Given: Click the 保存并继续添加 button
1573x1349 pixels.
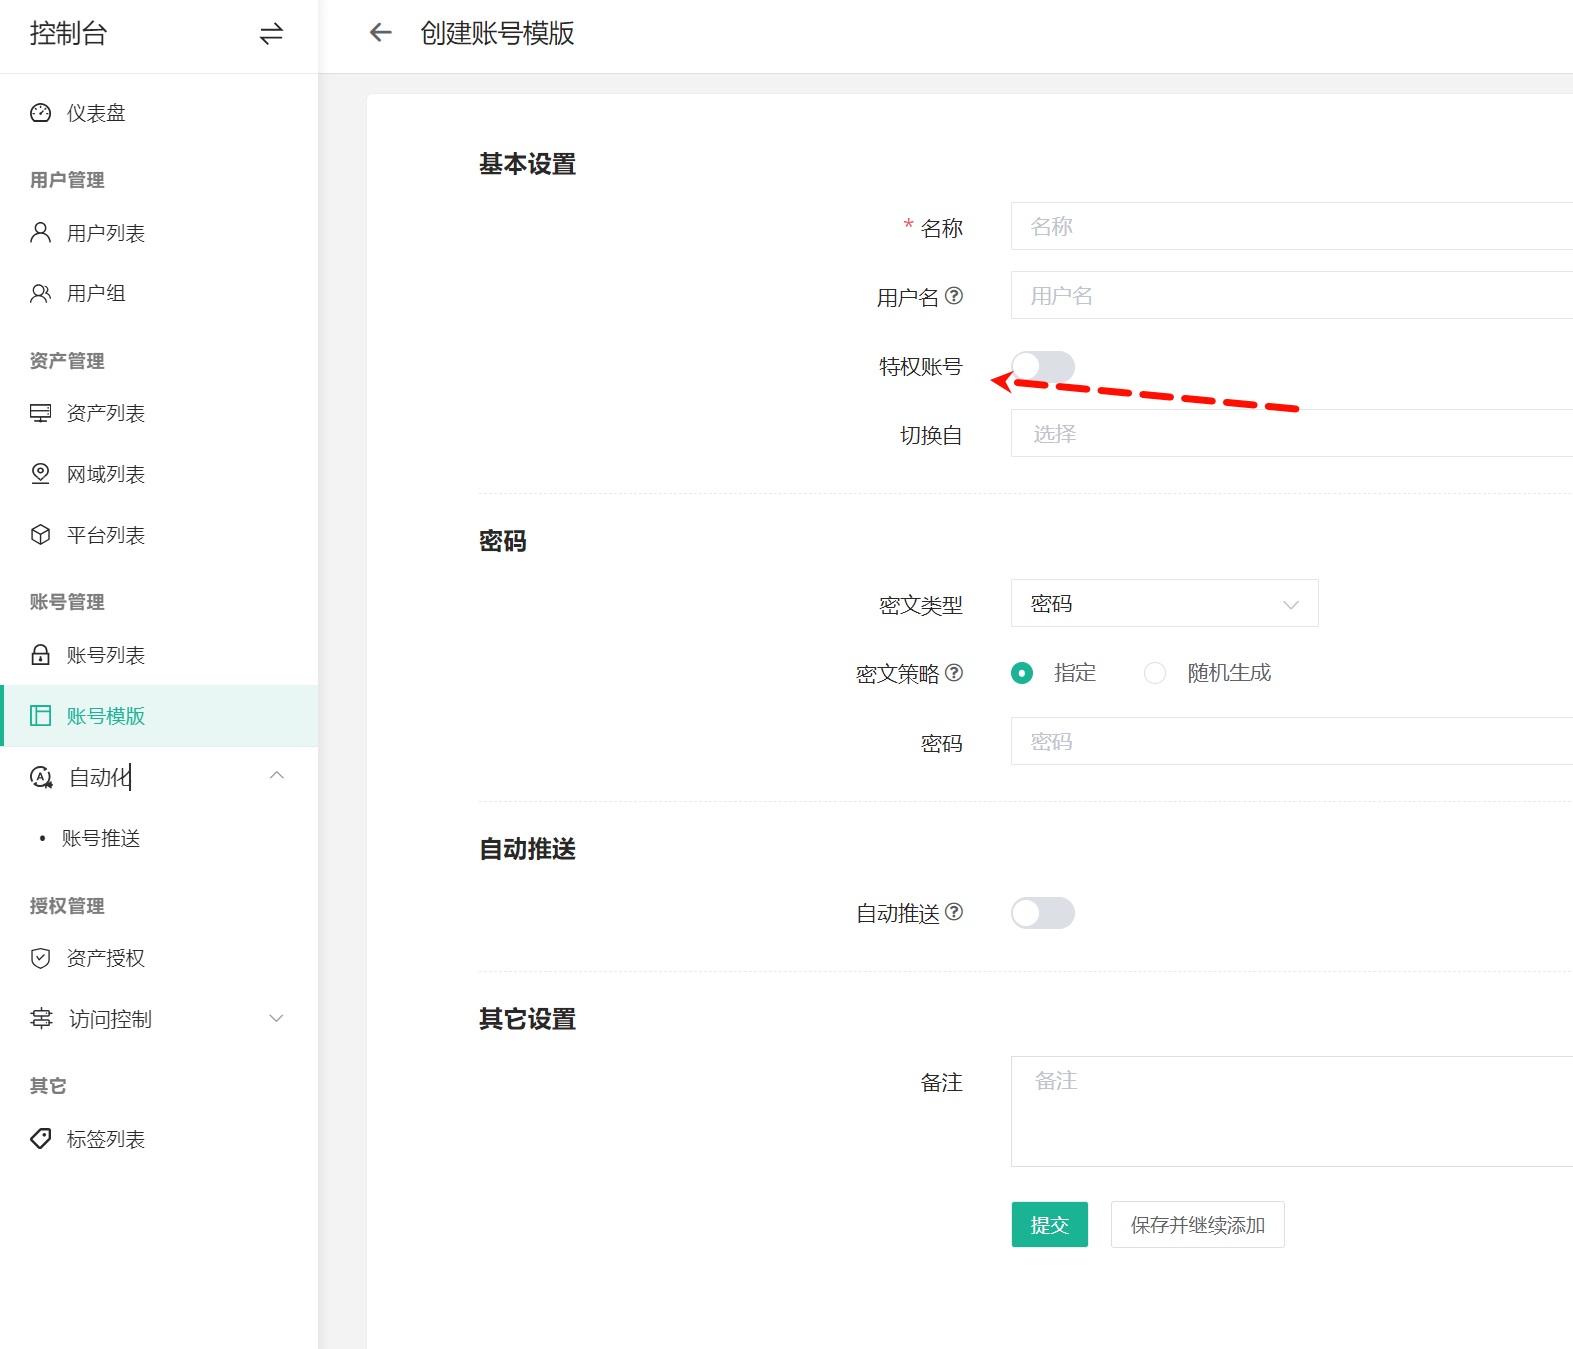Looking at the screenshot, I should [1197, 1225].
